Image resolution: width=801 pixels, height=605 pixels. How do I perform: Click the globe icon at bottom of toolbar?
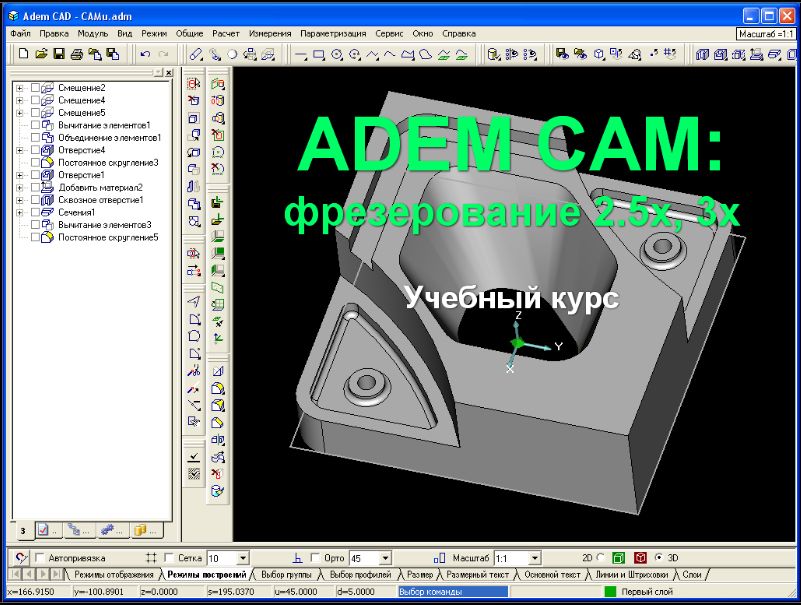(x=218, y=491)
